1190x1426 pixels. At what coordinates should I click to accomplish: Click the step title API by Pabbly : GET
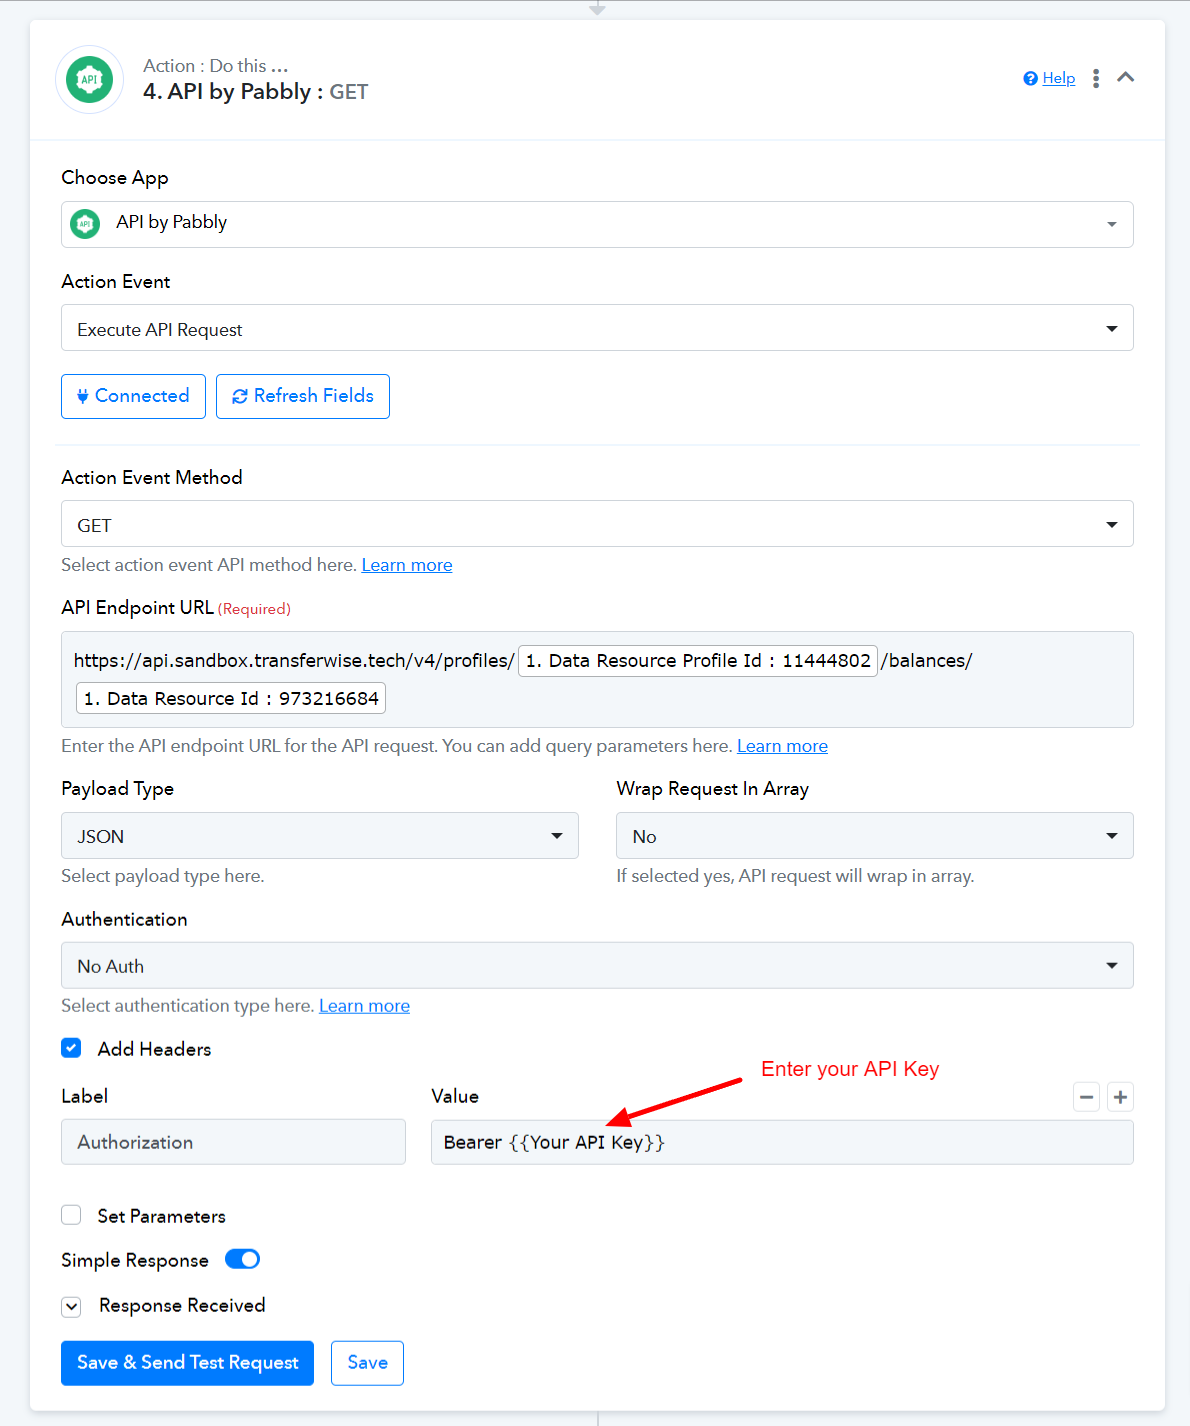(x=255, y=92)
